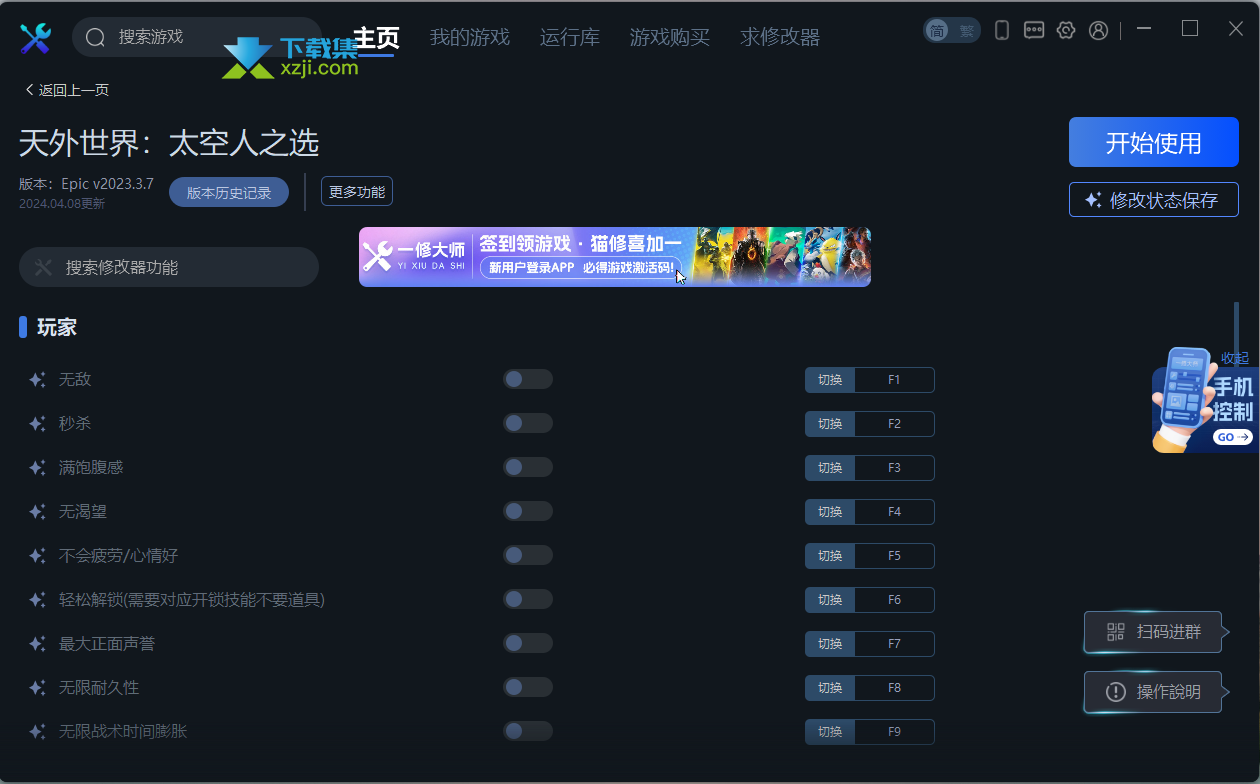This screenshot has height=784, width=1260.
Task: Click the wrench-and-screwdriver app logo
Action: pos(36,39)
